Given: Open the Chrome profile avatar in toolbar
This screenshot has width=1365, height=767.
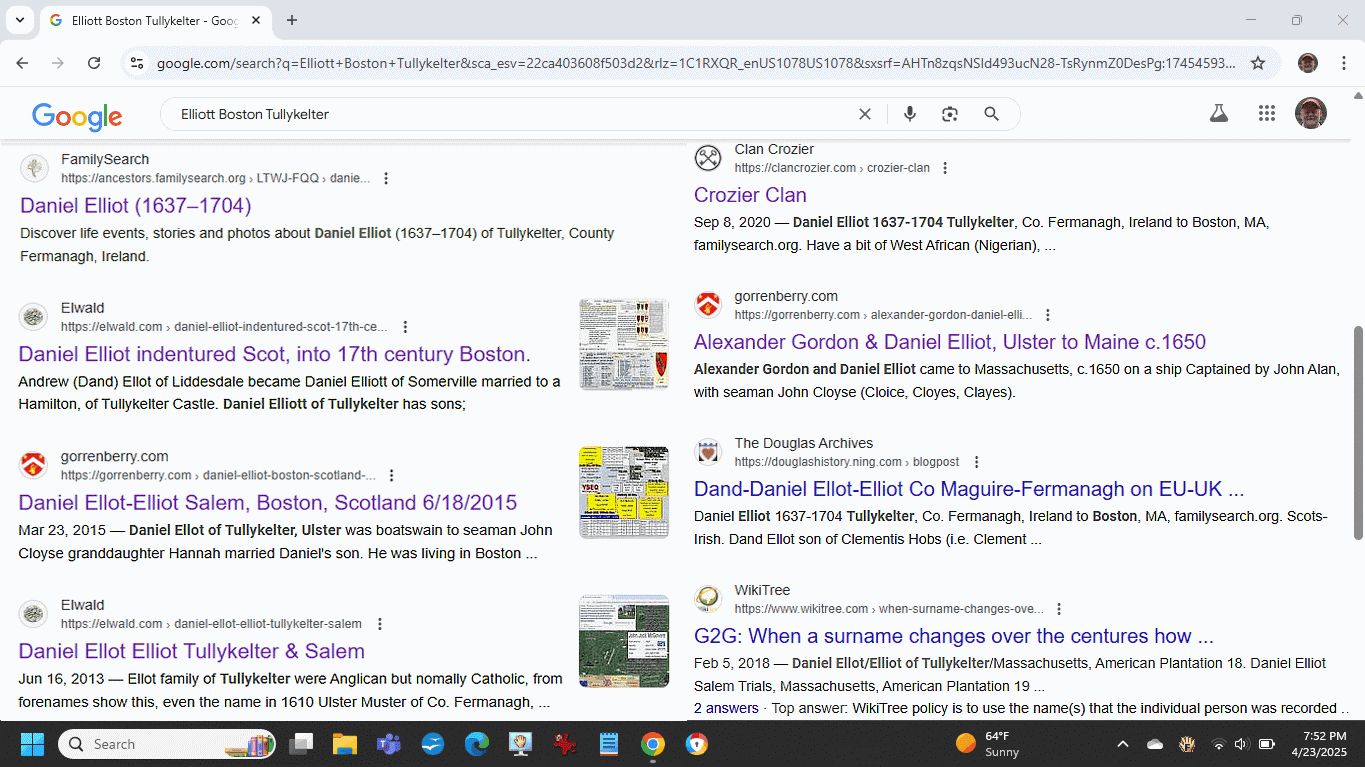Looking at the screenshot, I should click(x=1308, y=63).
